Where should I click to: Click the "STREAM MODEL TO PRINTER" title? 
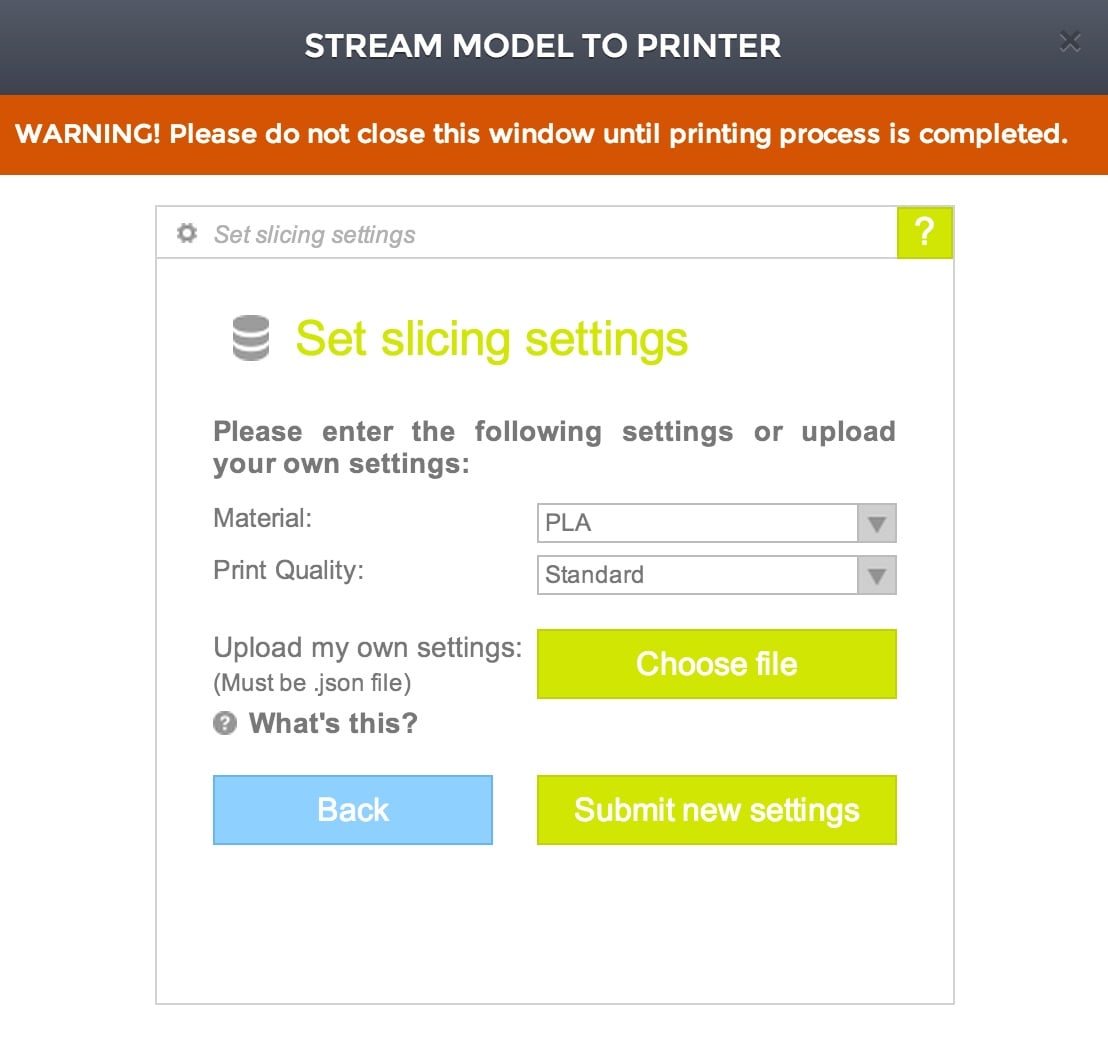click(x=542, y=46)
